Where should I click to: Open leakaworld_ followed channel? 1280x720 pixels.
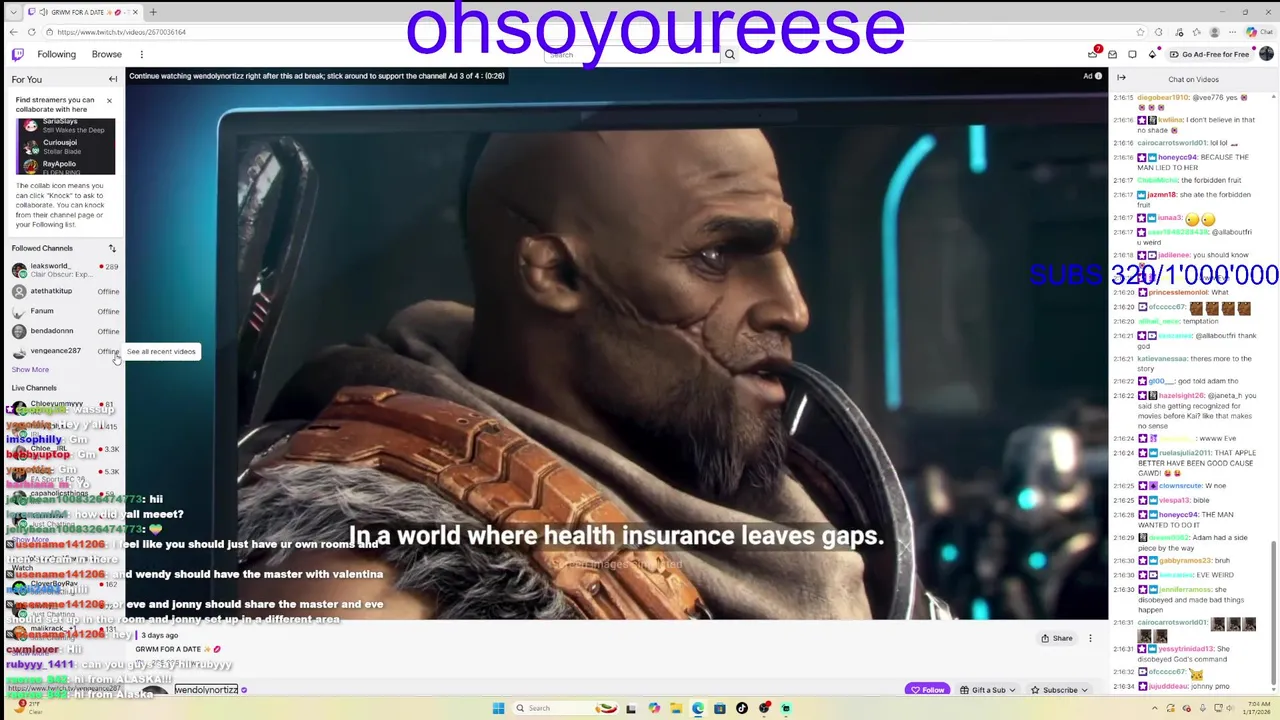tap(64, 270)
